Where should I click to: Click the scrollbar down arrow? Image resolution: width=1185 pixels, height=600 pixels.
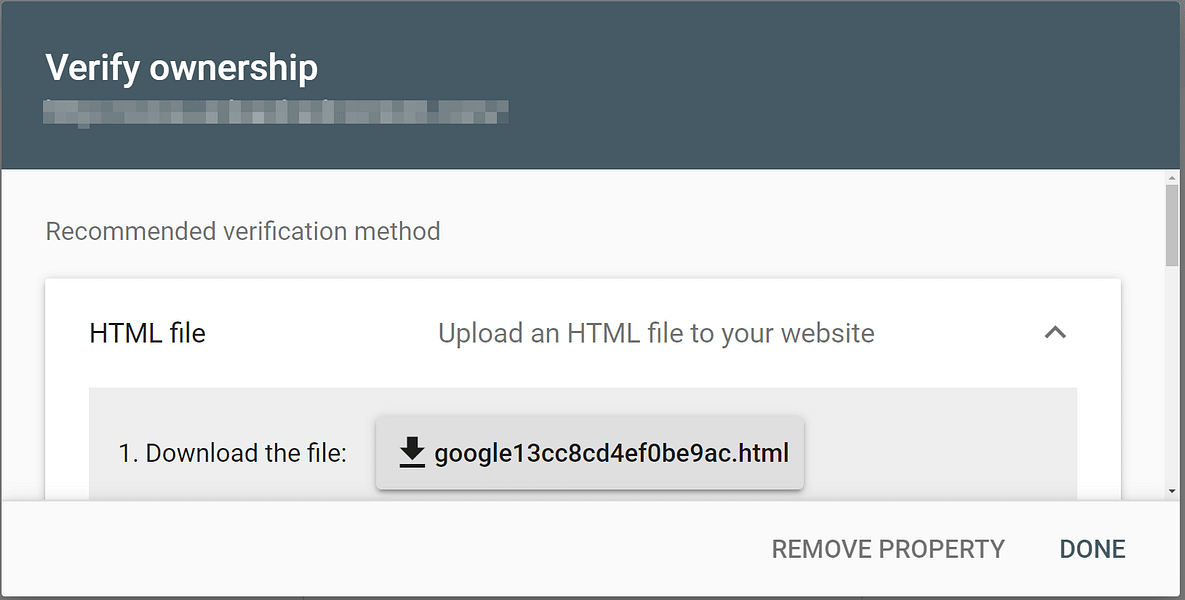1171,488
